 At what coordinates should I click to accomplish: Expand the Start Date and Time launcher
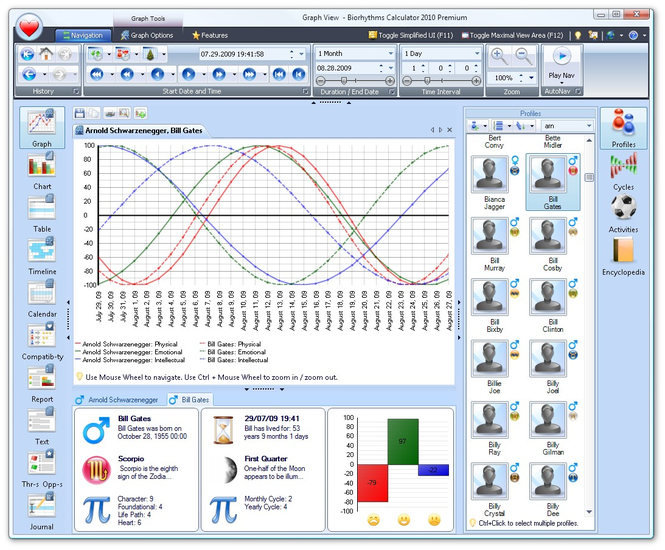click(x=305, y=91)
